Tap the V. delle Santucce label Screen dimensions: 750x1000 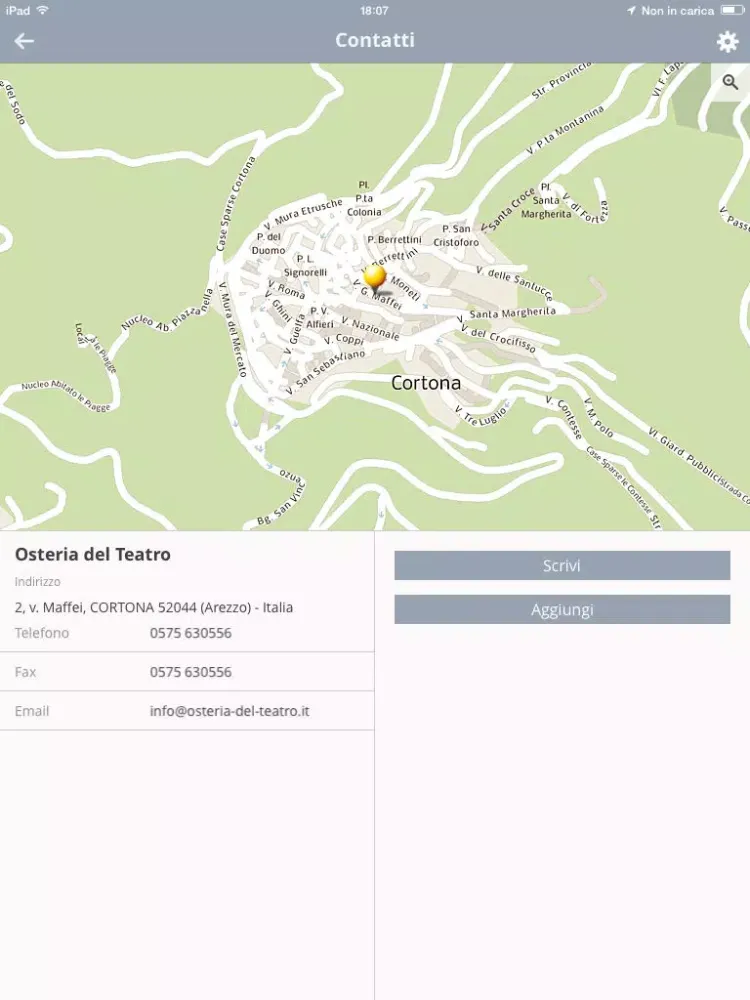pyautogui.click(x=514, y=283)
